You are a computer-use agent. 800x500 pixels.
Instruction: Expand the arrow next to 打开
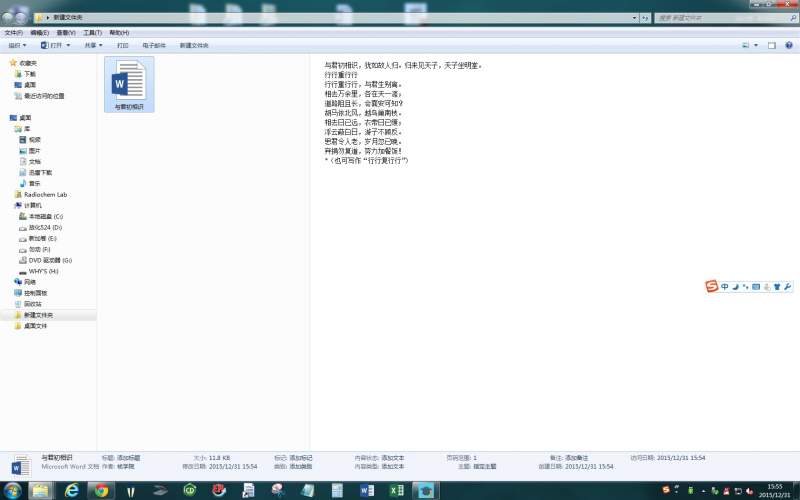tap(68, 45)
